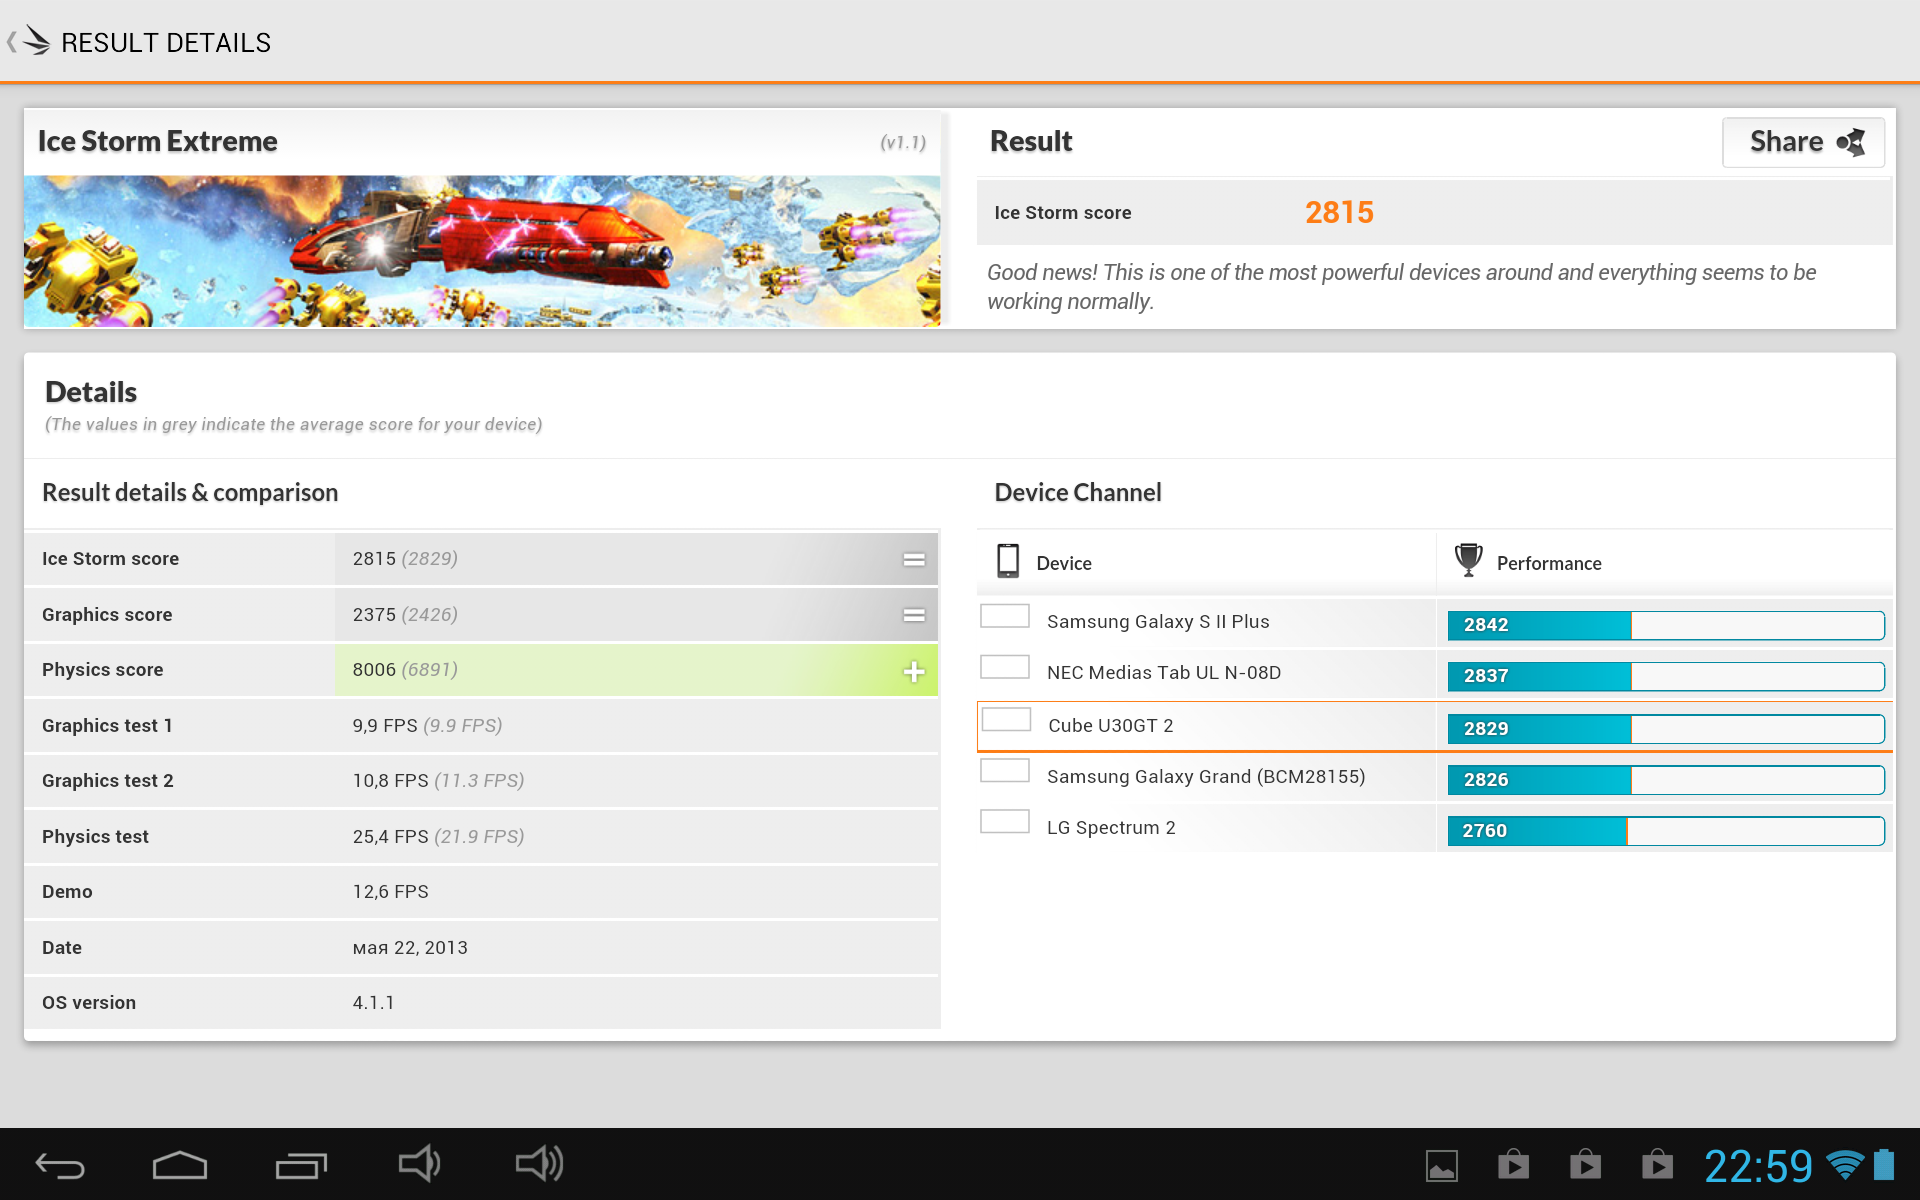Open the picture notification icon
The height and width of the screenshot is (1200, 1920).
click(x=1442, y=1166)
